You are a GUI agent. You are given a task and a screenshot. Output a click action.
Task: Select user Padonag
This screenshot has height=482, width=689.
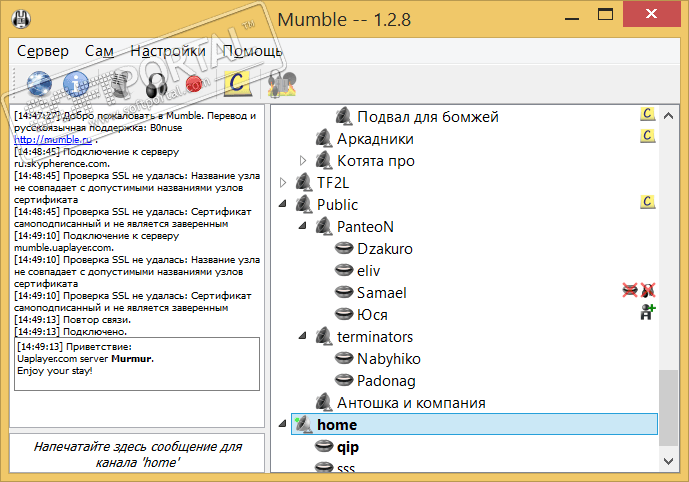click(x=386, y=381)
